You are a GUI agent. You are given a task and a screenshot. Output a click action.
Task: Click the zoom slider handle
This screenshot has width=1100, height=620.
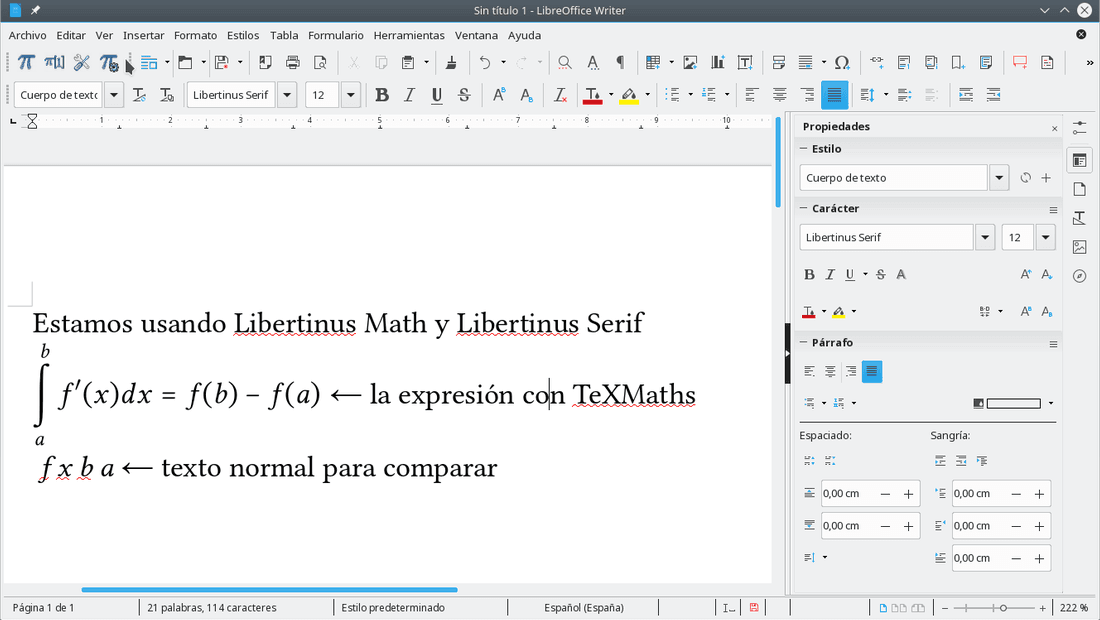tap(1003, 608)
